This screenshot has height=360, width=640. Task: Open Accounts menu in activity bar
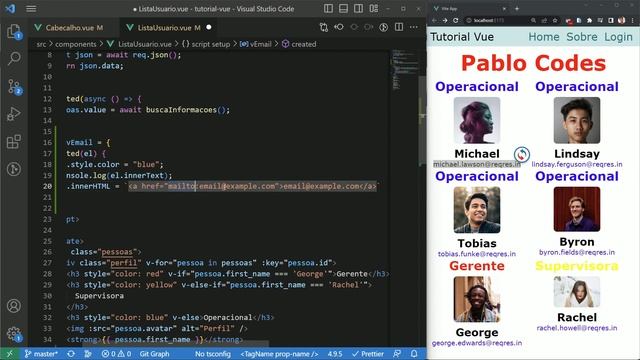tap(14, 306)
